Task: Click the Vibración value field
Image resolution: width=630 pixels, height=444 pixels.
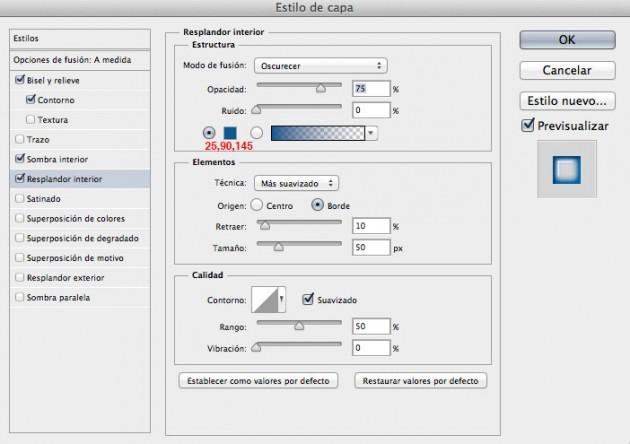Action: click(x=371, y=348)
